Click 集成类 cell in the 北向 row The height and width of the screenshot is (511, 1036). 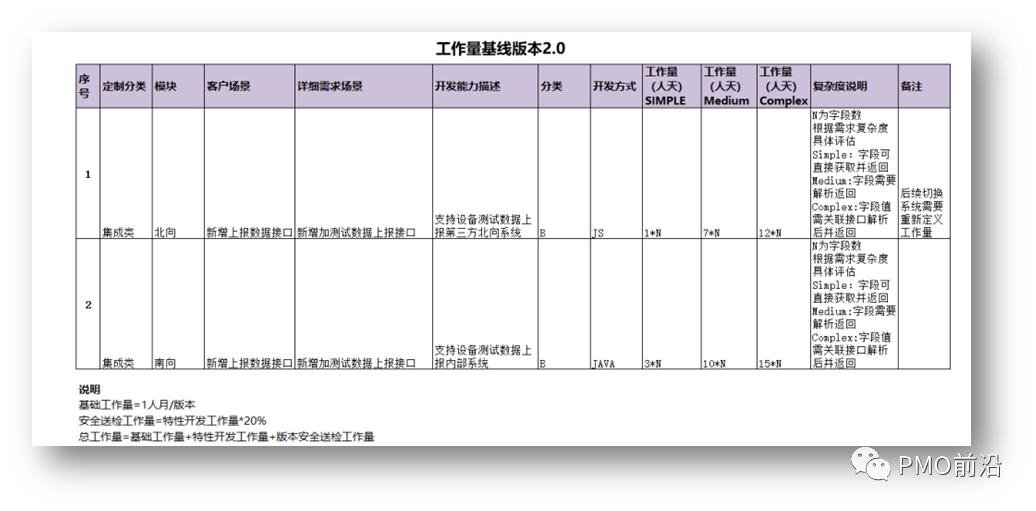click(x=126, y=174)
